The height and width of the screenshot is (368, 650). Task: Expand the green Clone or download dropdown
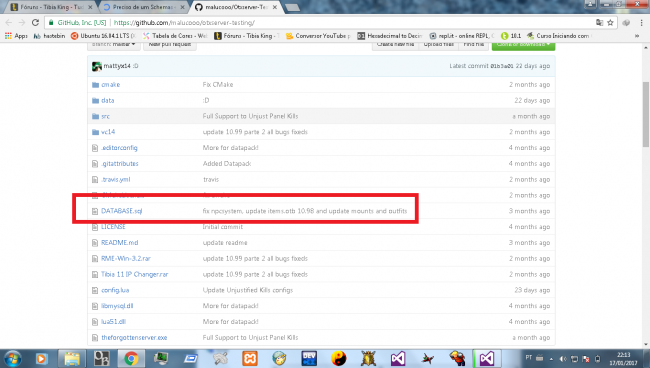coord(523,46)
